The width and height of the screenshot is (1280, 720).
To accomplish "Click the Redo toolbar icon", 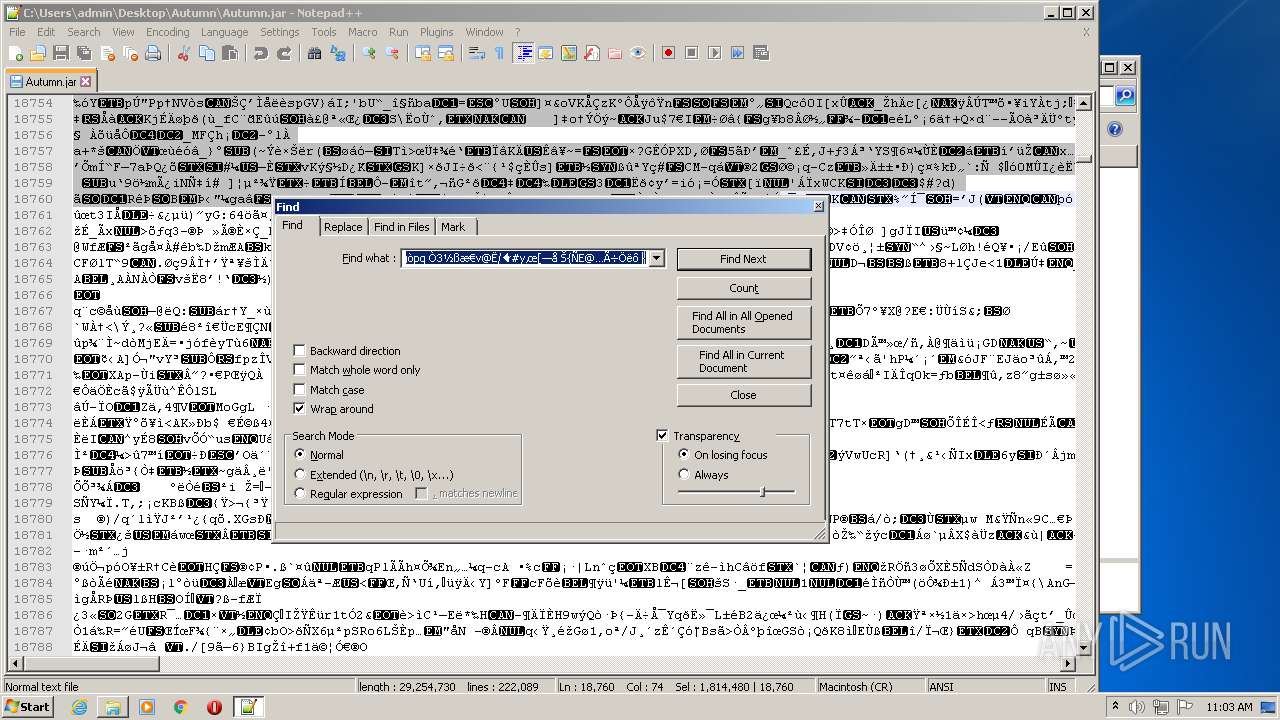I will tap(283, 53).
